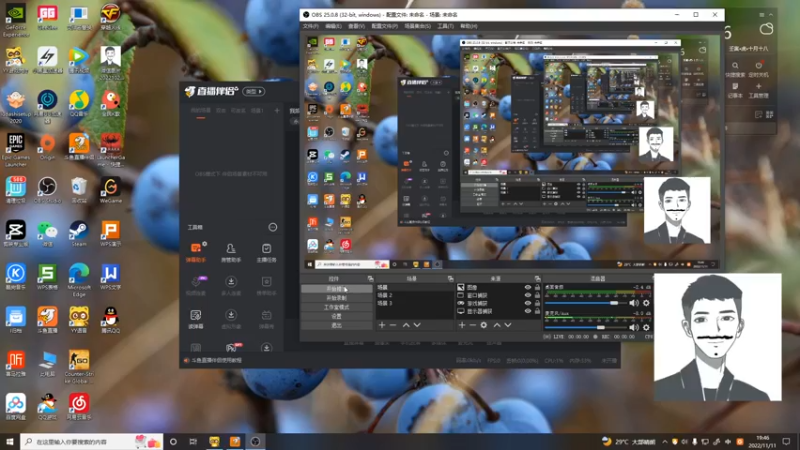Open the pill dropdown beside the companion logo

254,91
